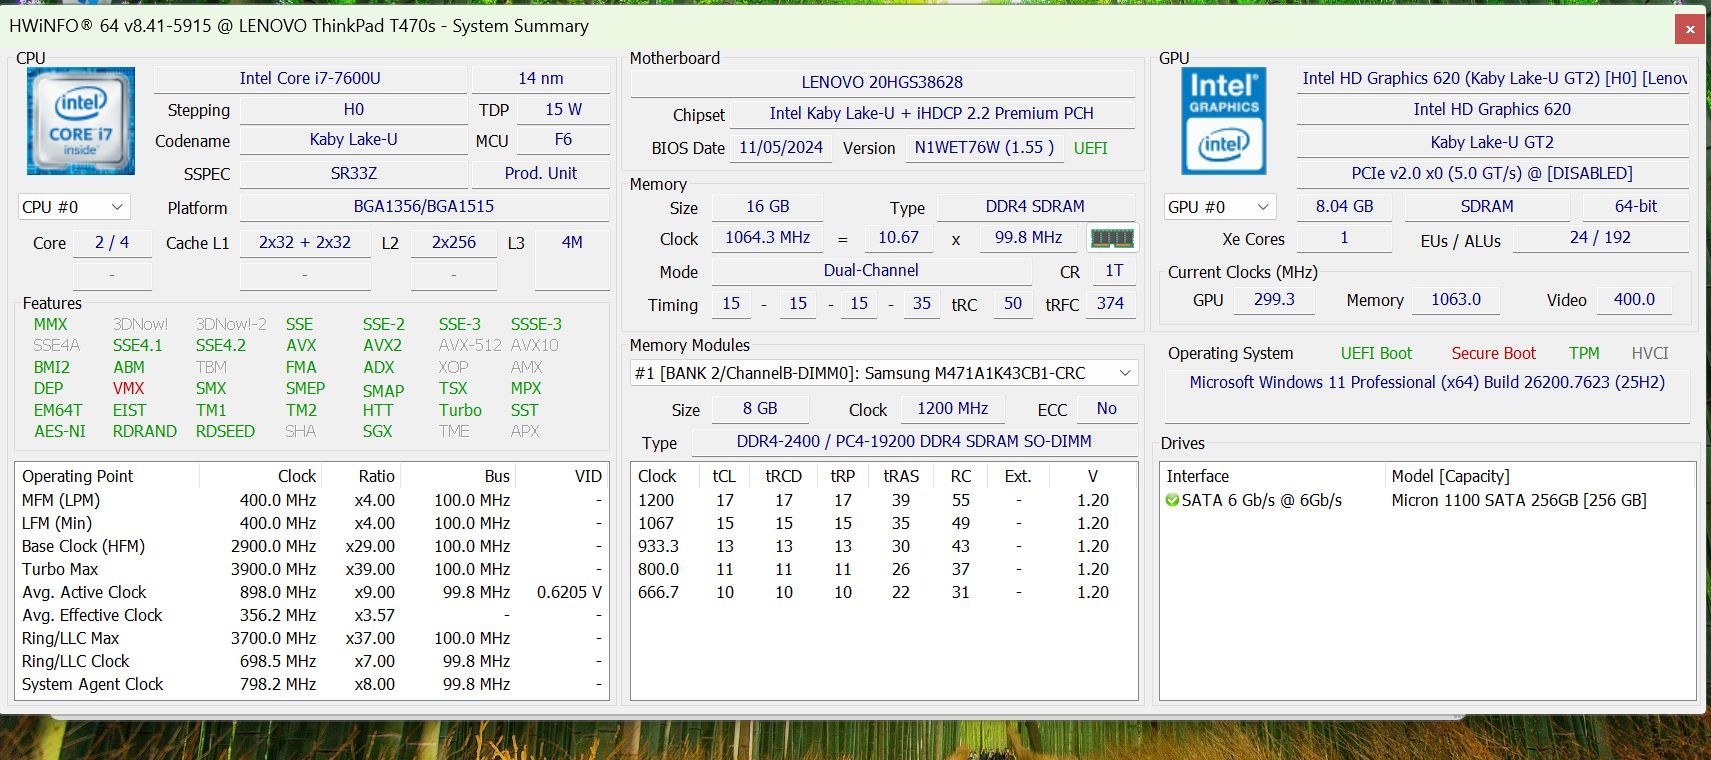Click the Intel Kaby Lake-U chipset field
The width and height of the screenshot is (1711, 760).
(x=931, y=113)
